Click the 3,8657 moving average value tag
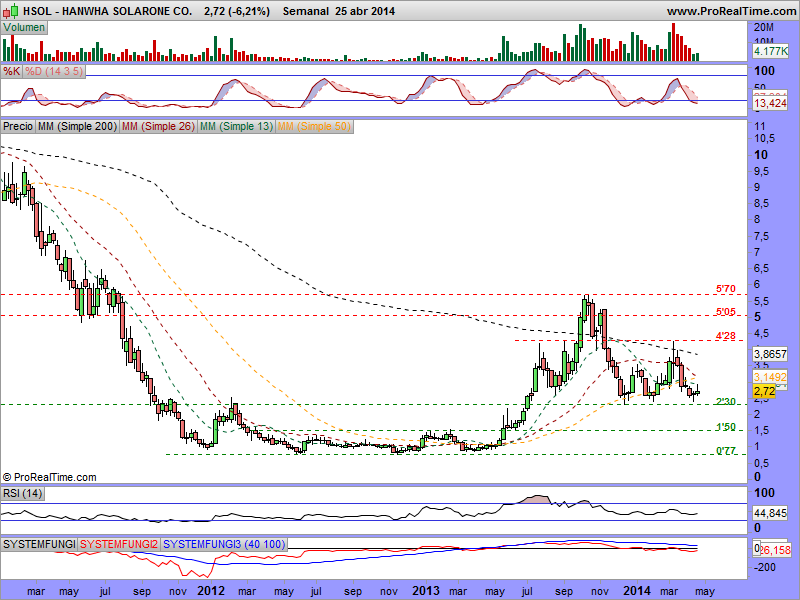Viewport: 800px width, 600px height. [770, 354]
